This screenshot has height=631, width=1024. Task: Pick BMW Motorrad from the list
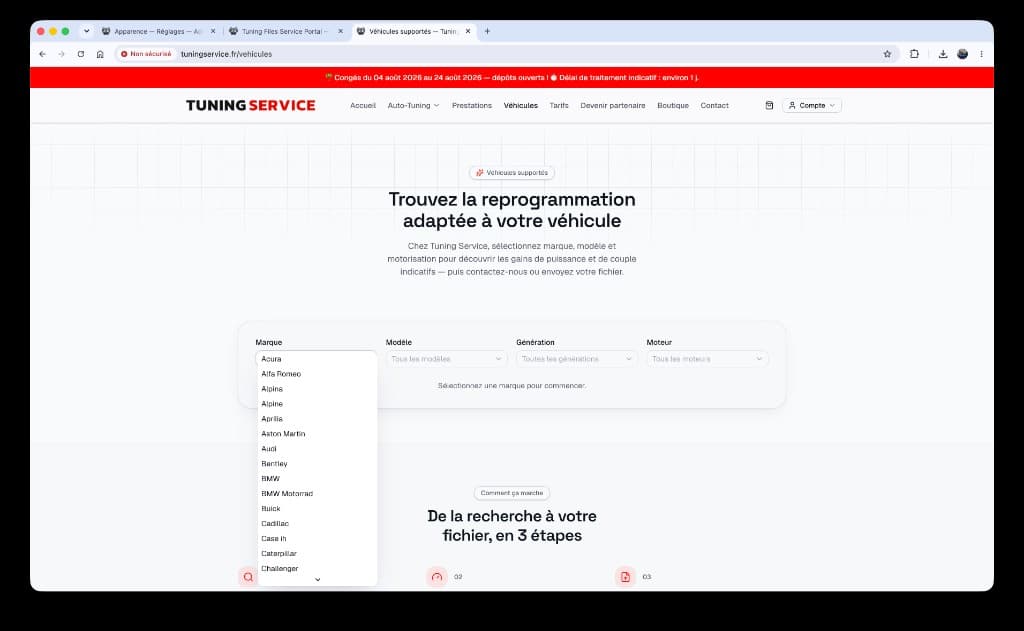click(x=317, y=494)
